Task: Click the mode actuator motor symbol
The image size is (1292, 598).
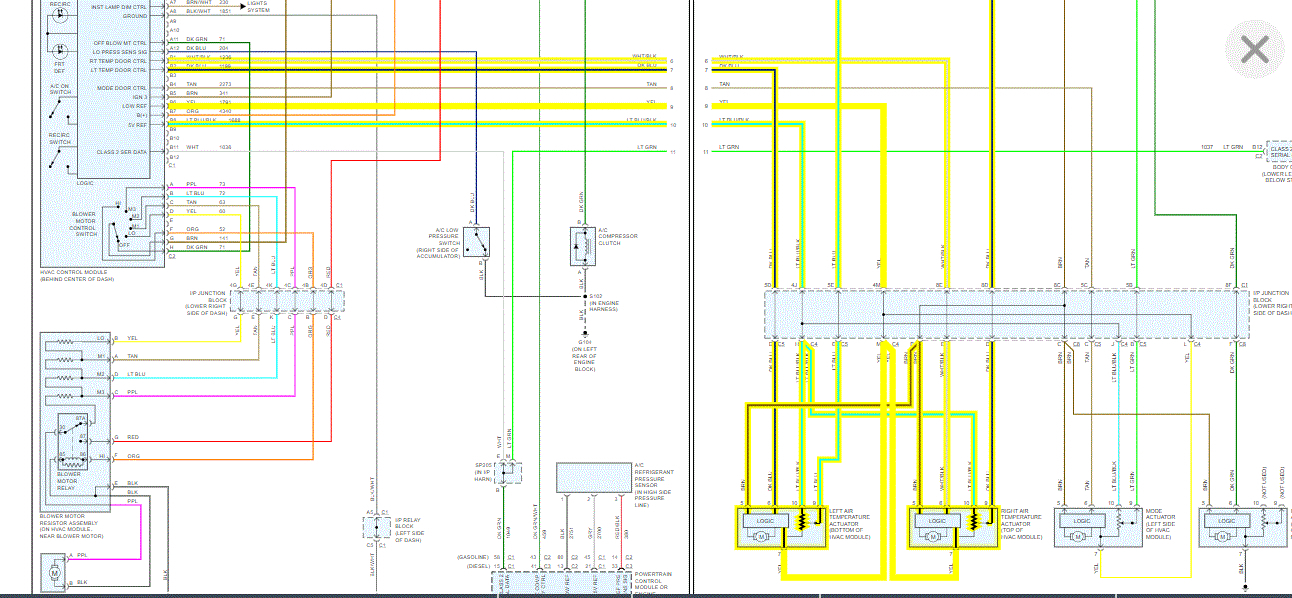Action: [1076, 537]
